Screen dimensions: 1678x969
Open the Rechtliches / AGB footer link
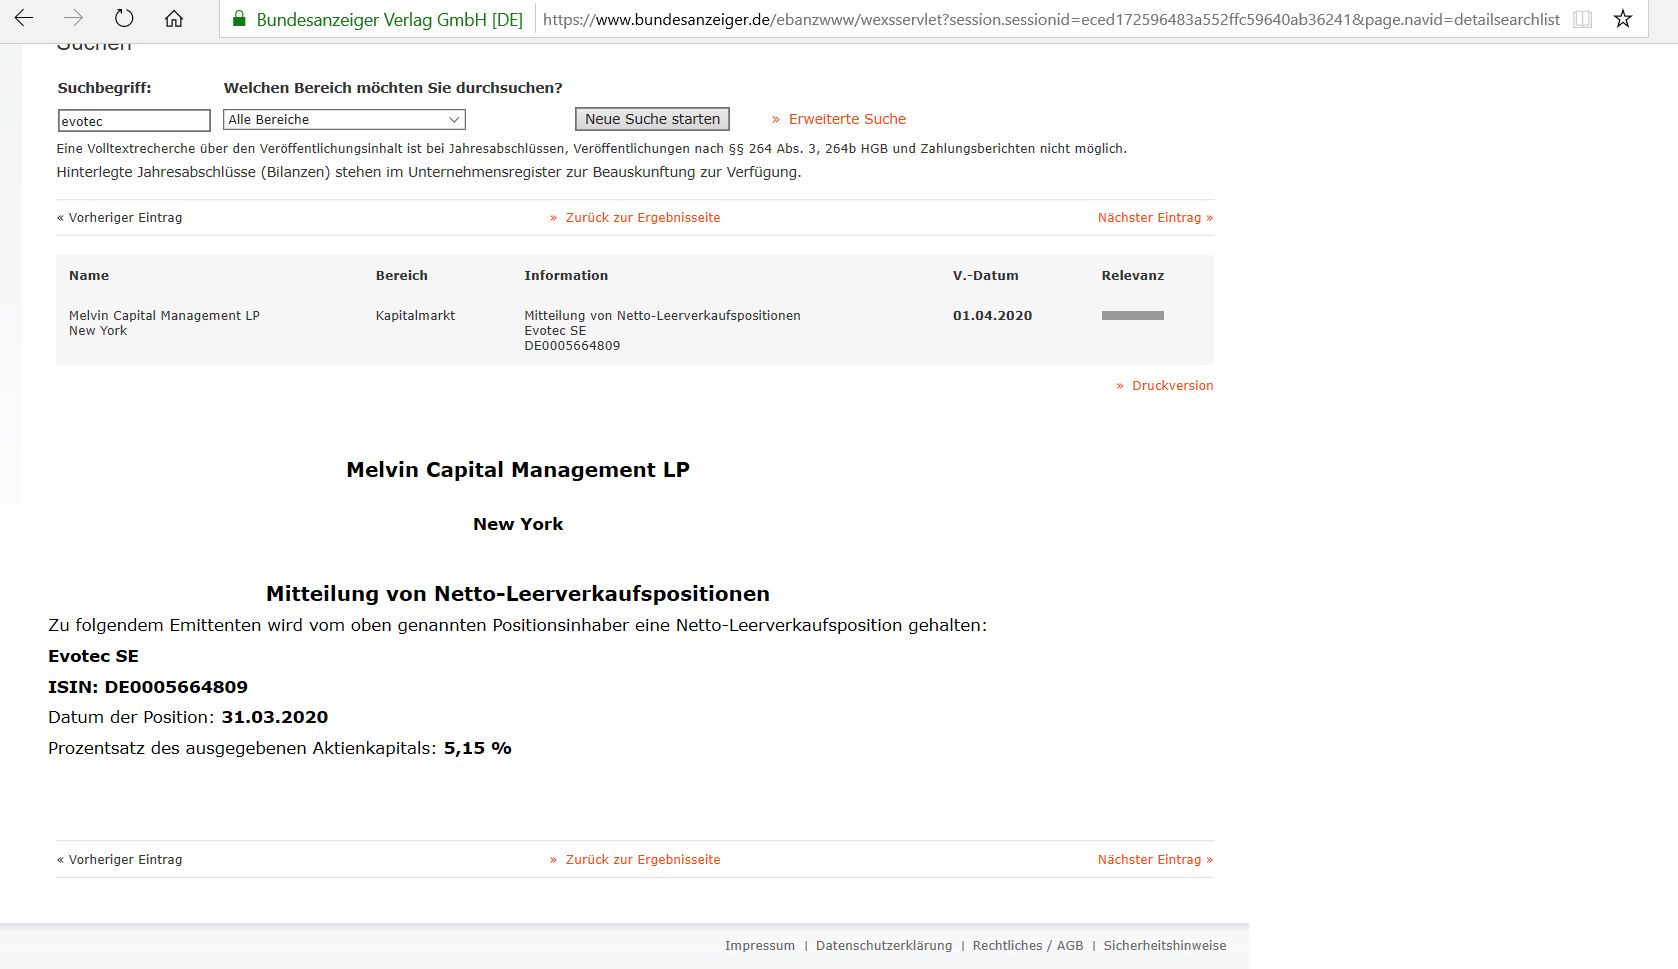click(1028, 945)
